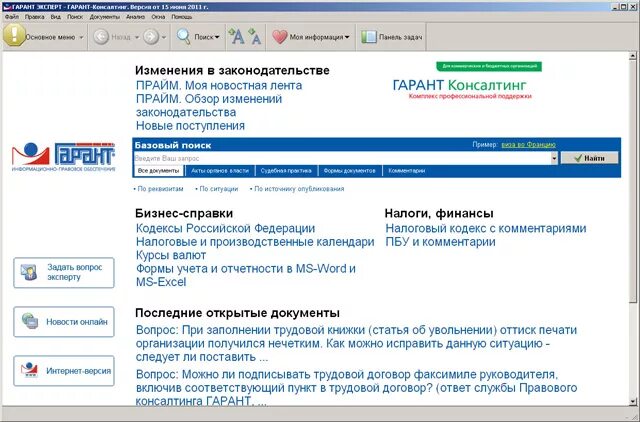Open recent document about трудовой книжки оттиск печати
The width and height of the screenshot is (640, 422).
(356, 344)
